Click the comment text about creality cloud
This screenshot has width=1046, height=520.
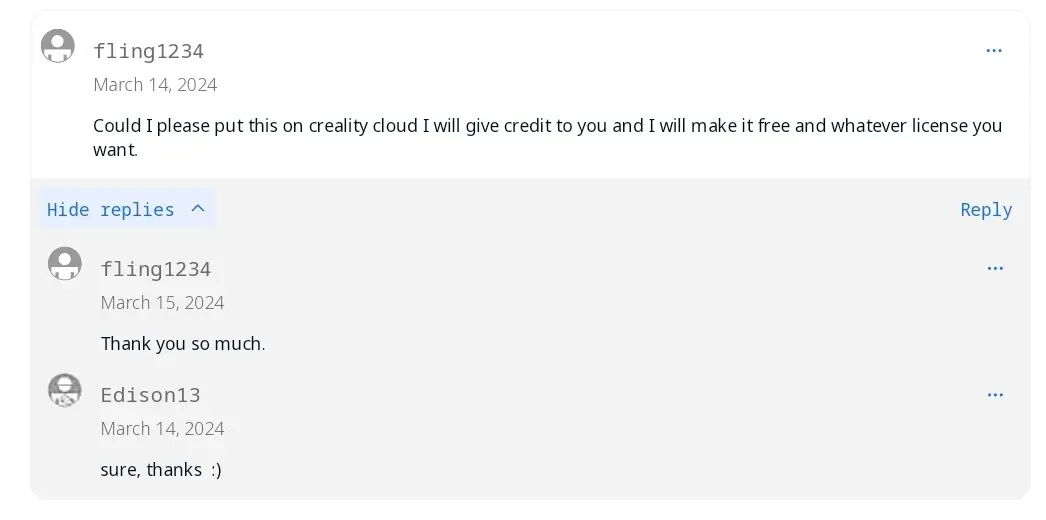[x=548, y=137]
